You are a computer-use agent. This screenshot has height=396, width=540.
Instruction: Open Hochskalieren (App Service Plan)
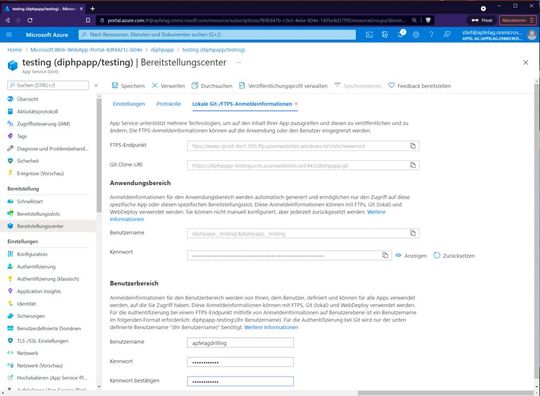(52, 378)
